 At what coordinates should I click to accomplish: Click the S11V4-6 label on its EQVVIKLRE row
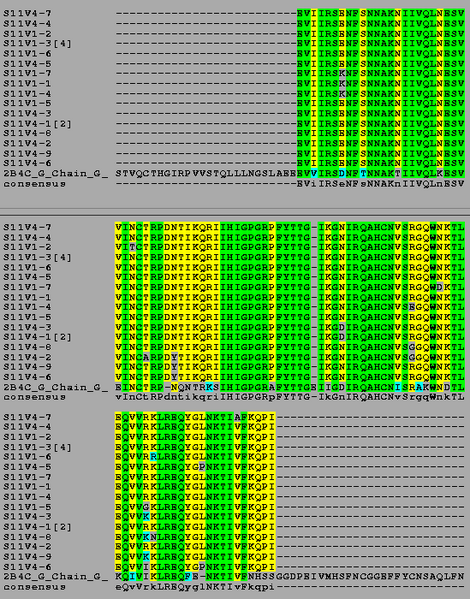coord(28,567)
